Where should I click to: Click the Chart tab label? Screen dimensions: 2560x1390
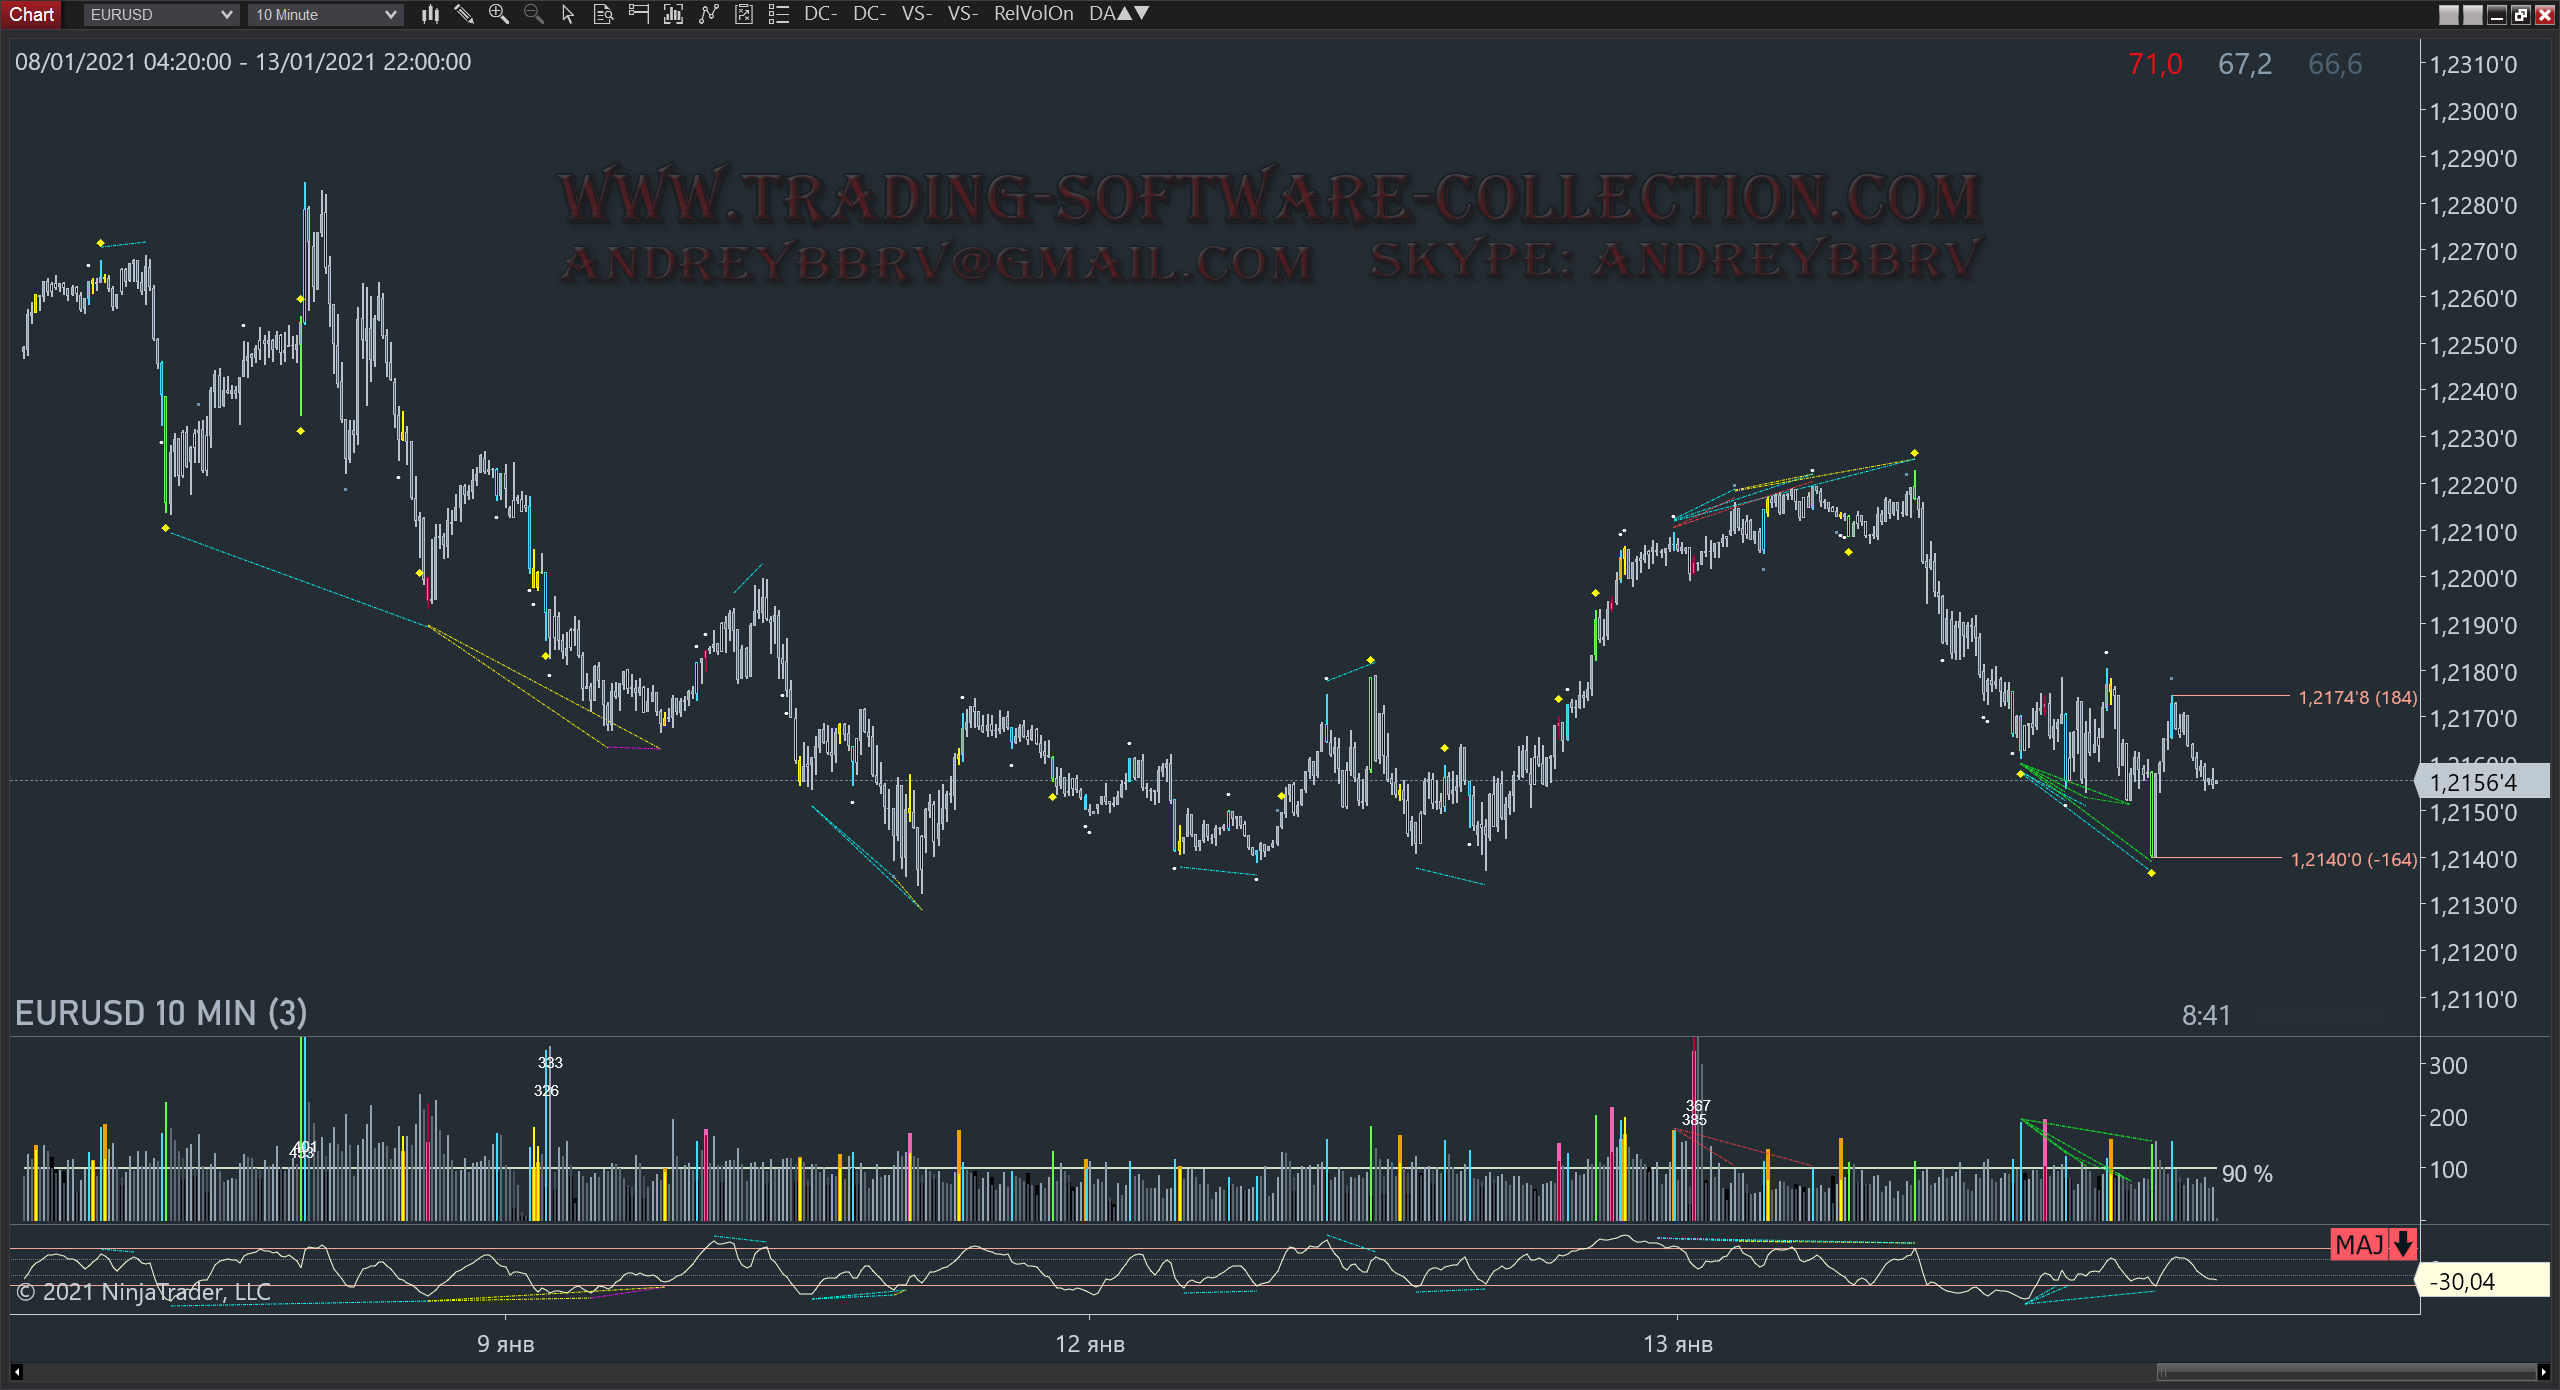[32, 14]
